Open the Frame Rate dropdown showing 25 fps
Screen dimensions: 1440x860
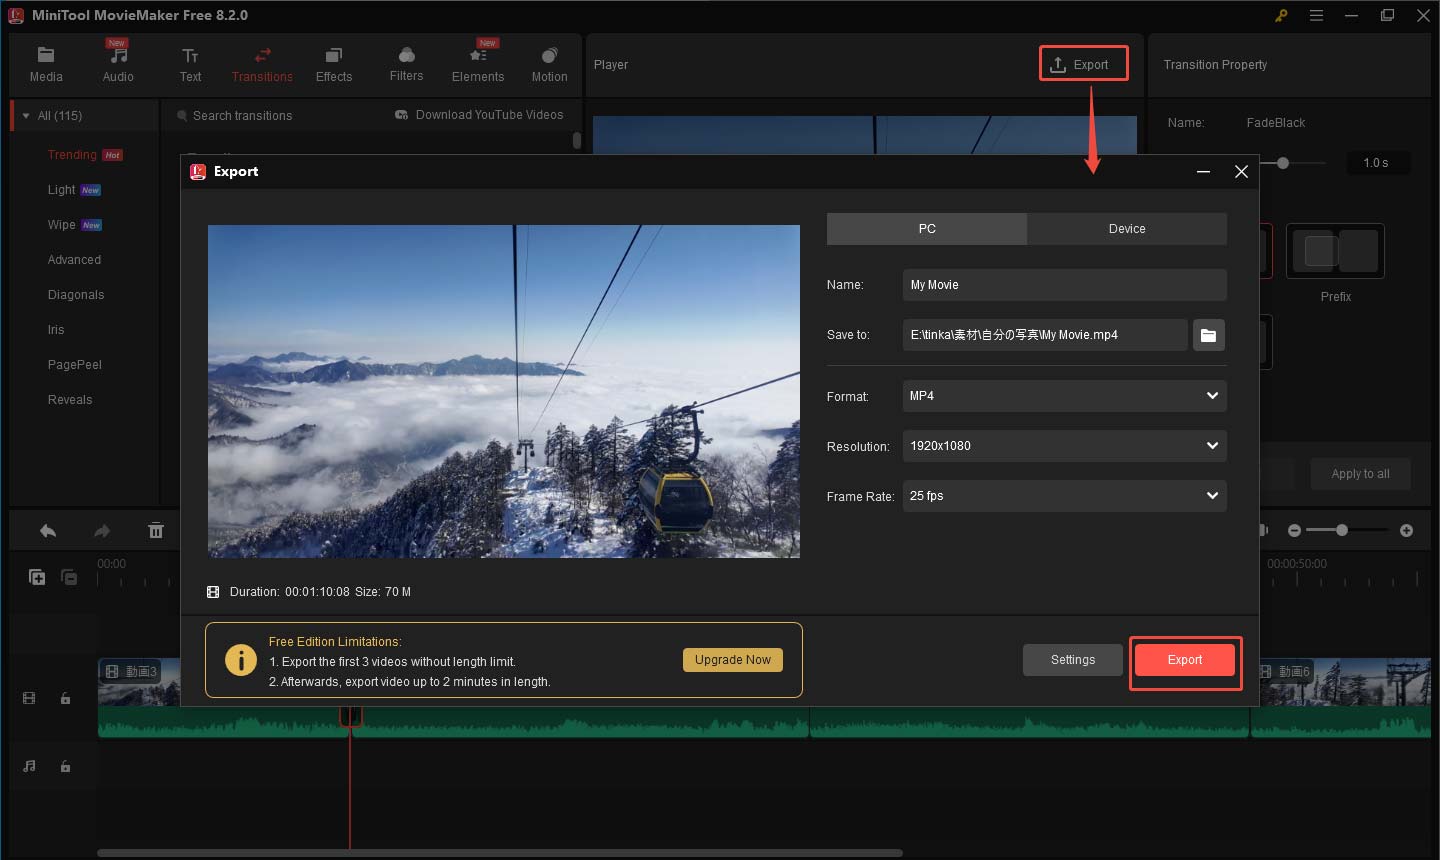(1064, 496)
